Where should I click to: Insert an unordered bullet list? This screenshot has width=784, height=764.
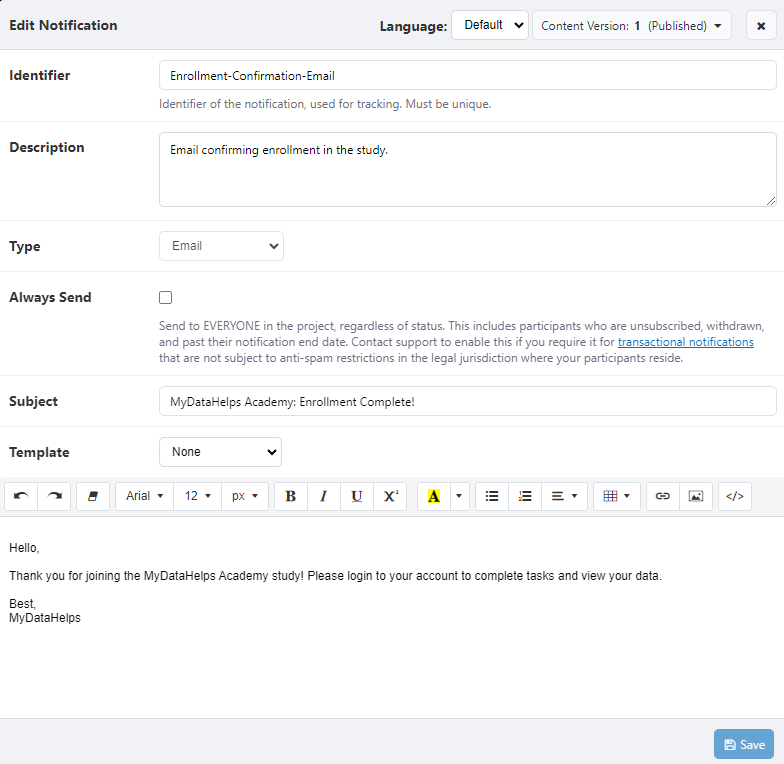pos(492,496)
